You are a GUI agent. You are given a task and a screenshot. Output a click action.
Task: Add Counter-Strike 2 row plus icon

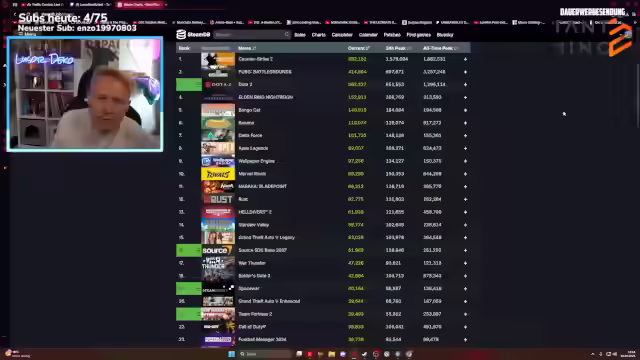point(465,59)
